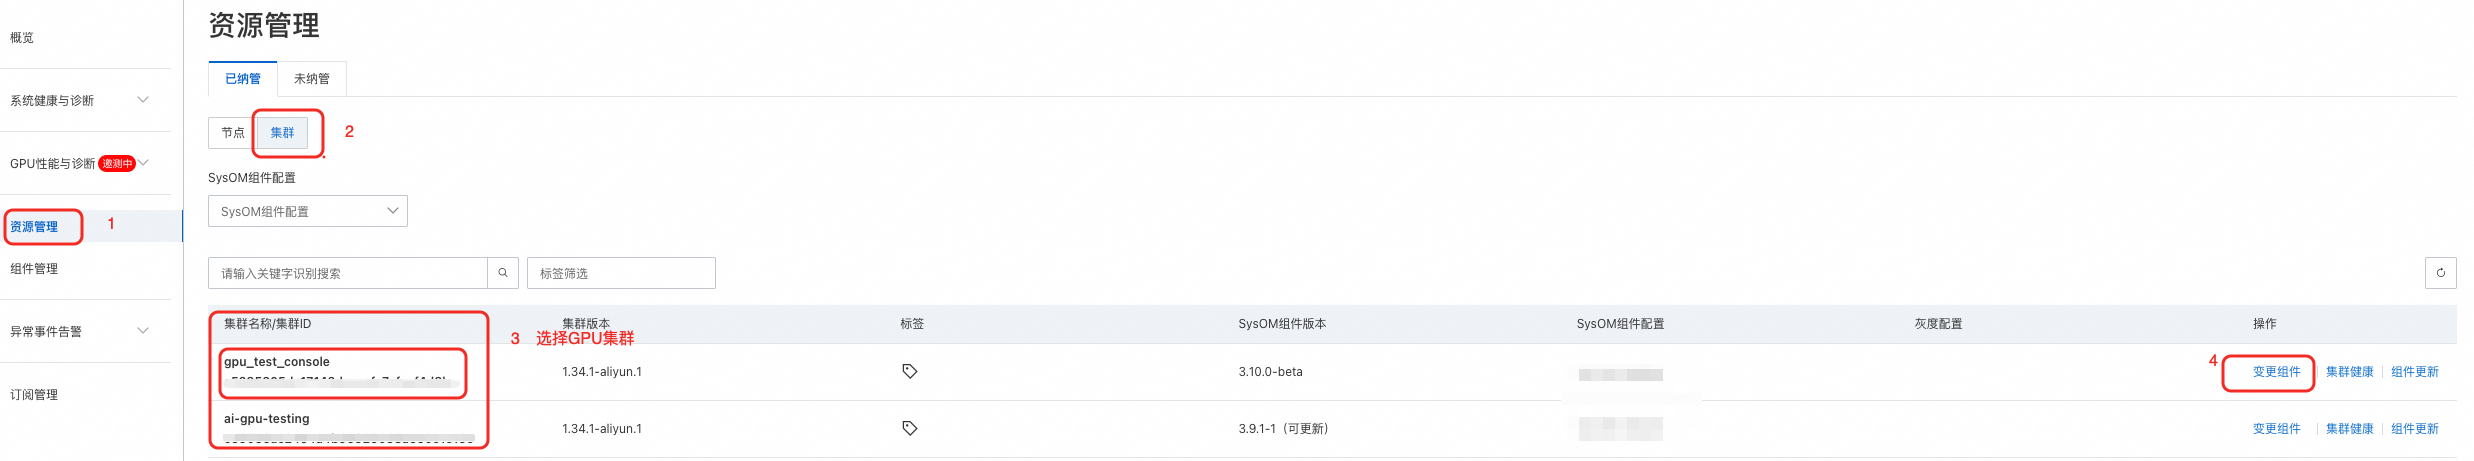Click the keyword search input field
The height and width of the screenshot is (461, 2474).
pos(348,273)
